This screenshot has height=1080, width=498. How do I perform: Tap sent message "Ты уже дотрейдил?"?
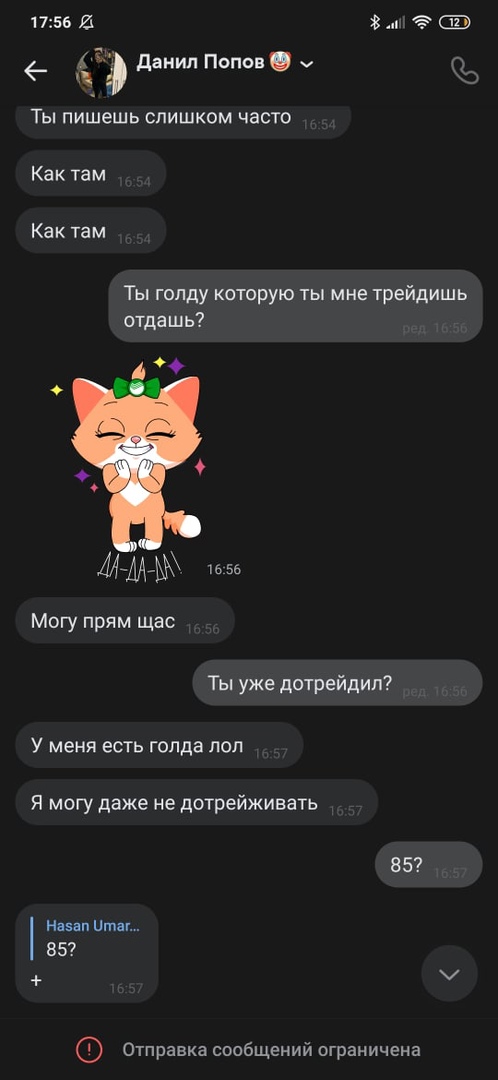click(337, 683)
